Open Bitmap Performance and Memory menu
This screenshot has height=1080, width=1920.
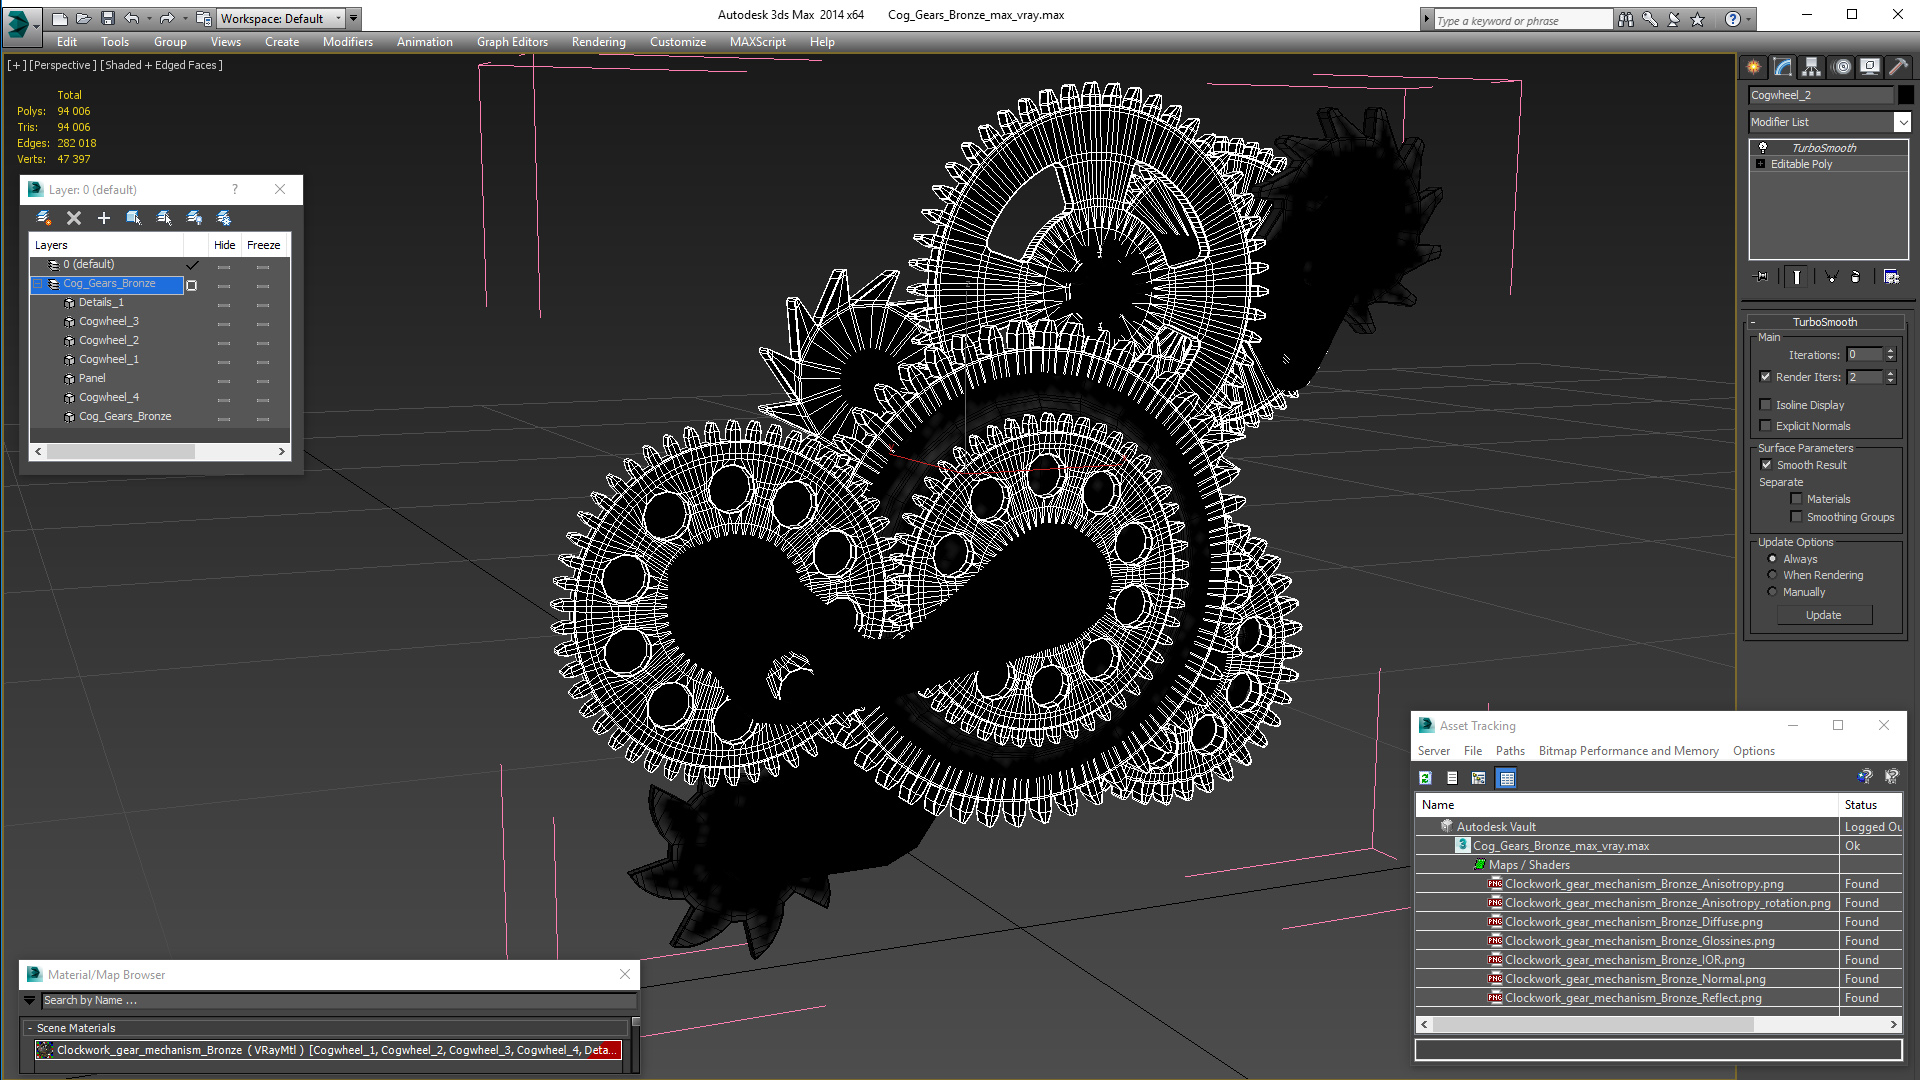pos(1628,751)
